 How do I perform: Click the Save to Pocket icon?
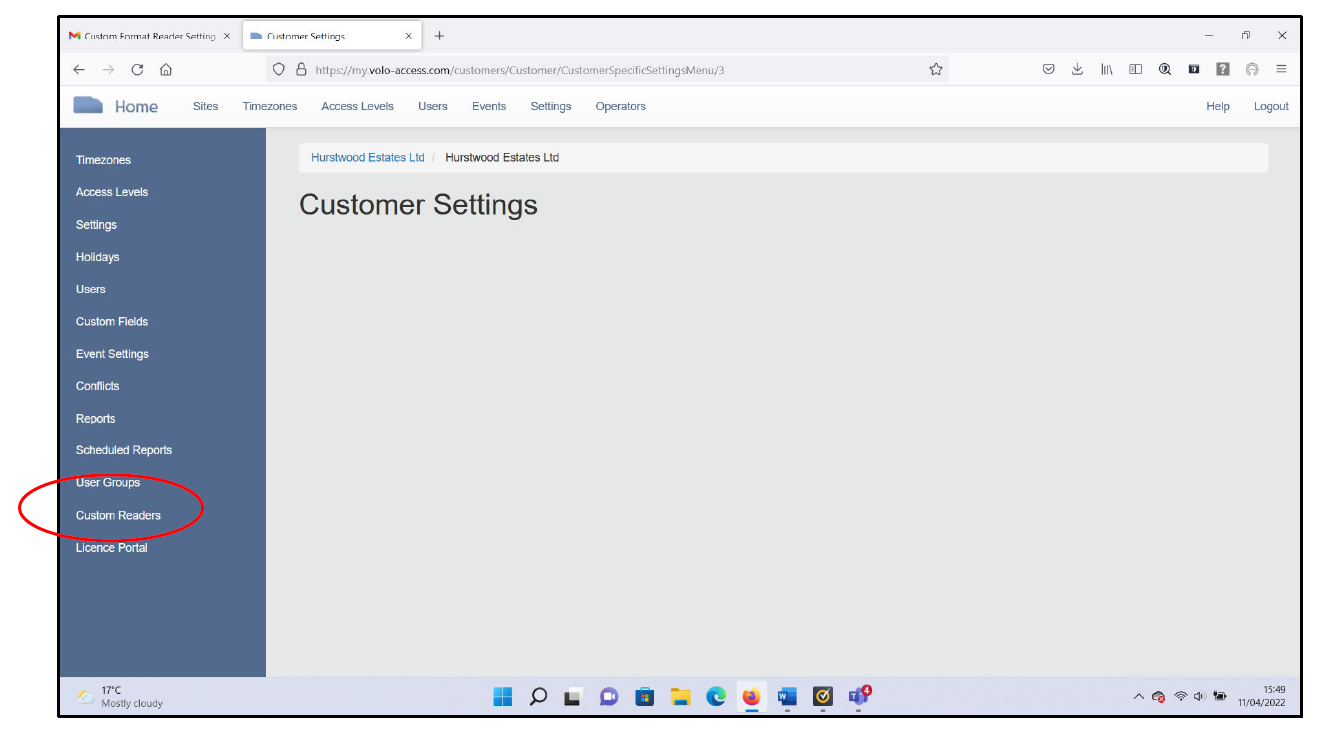click(x=1048, y=70)
